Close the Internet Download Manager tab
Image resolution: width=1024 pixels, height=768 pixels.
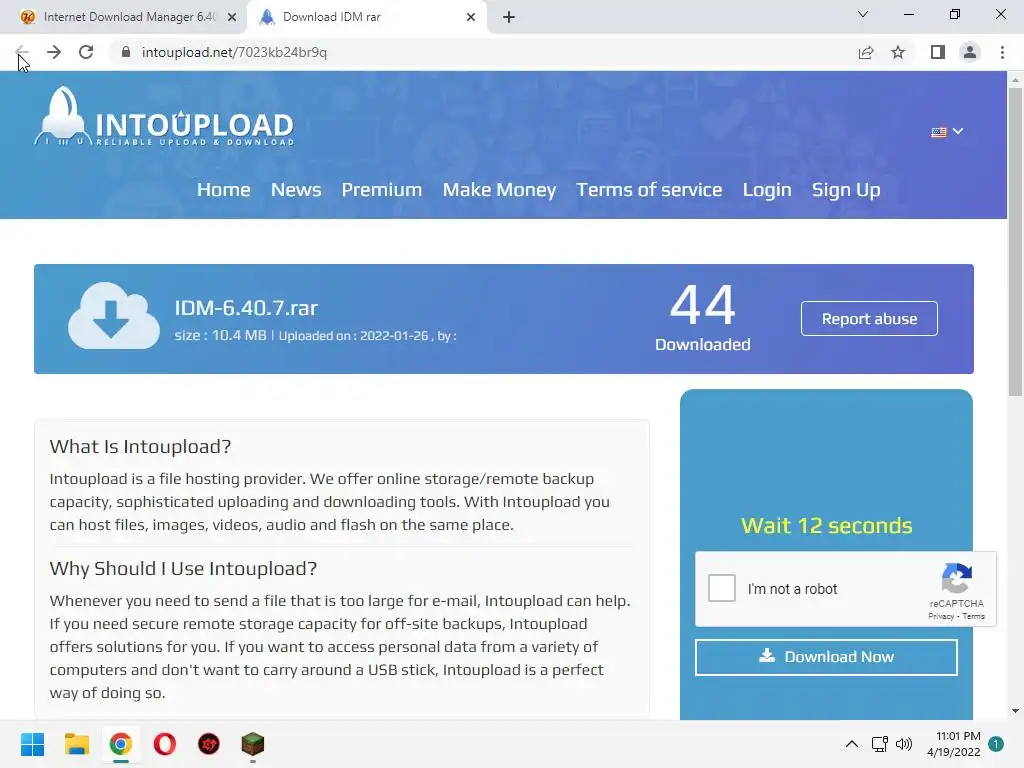232,17
